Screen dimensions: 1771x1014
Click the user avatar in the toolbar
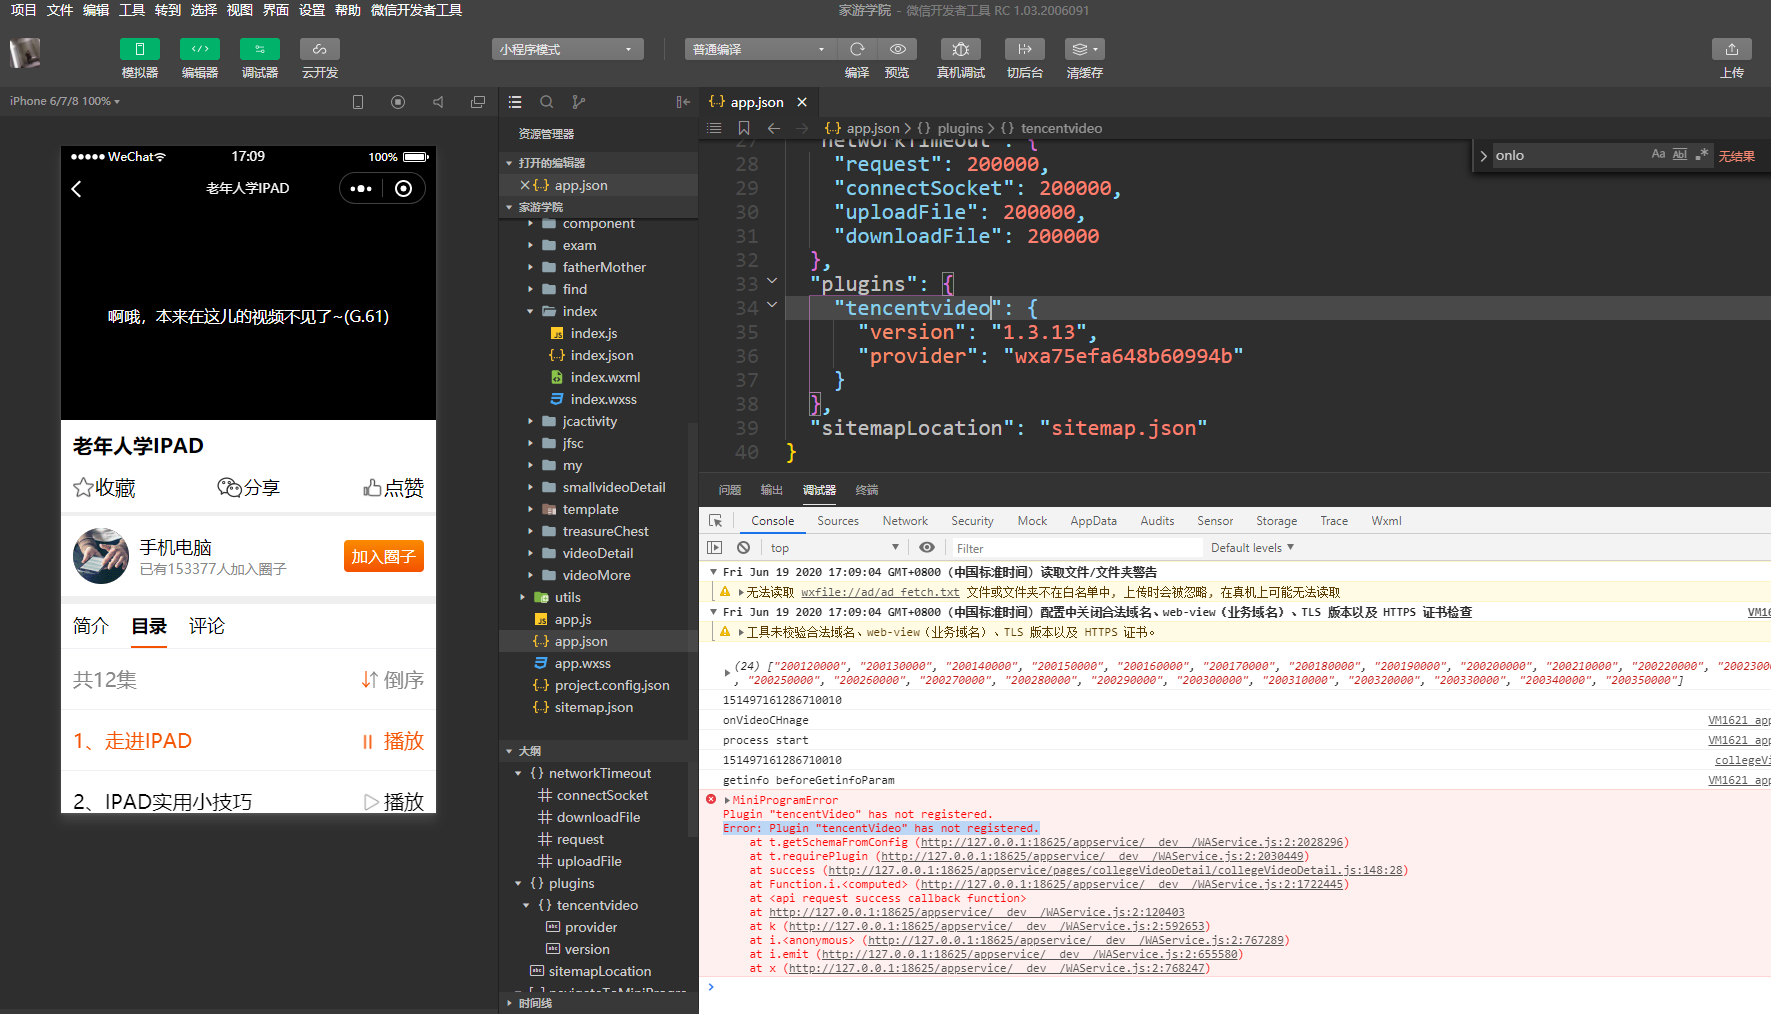point(25,52)
